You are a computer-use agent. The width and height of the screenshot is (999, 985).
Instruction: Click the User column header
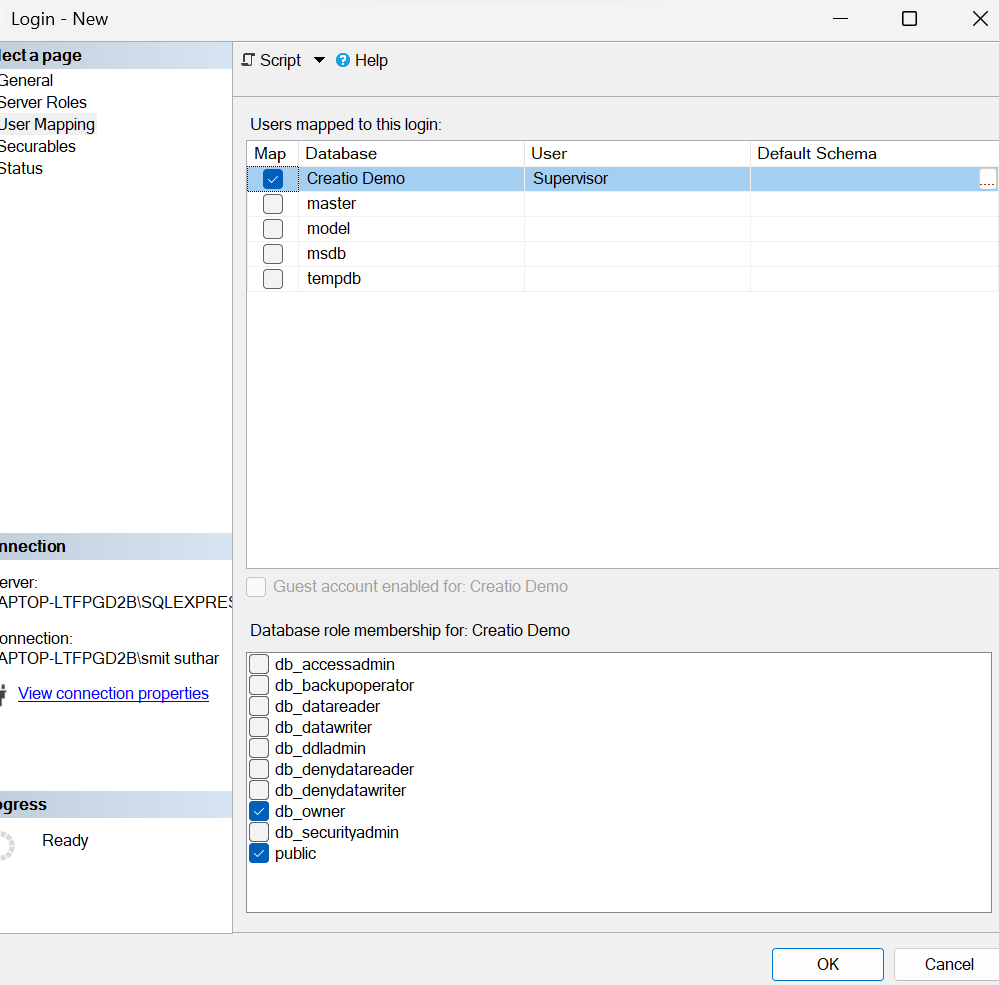[x=637, y=154]
